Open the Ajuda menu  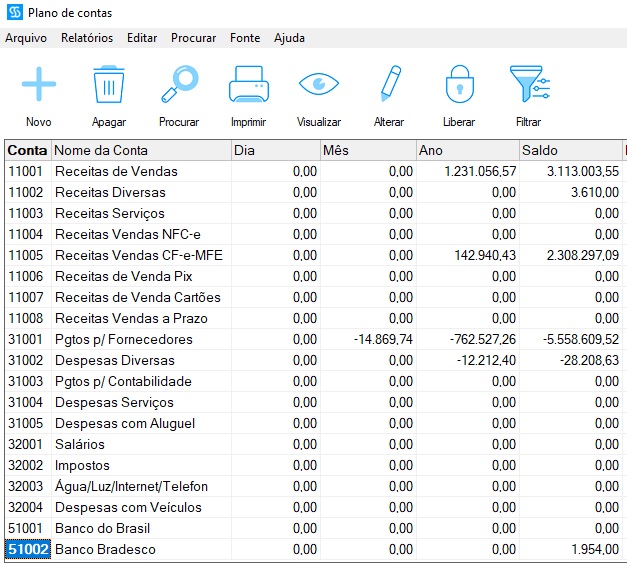point(289,38)
